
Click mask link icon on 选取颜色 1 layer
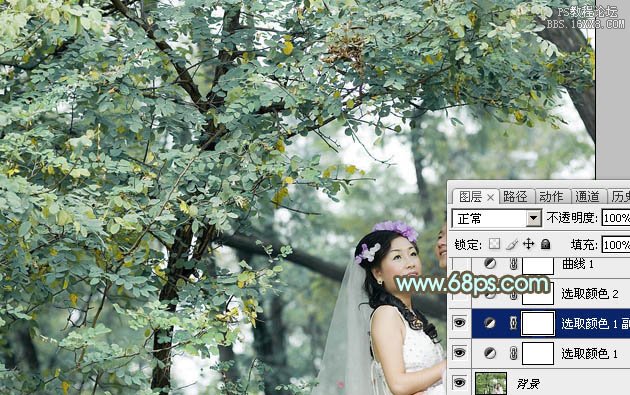(x=513, y=353)
